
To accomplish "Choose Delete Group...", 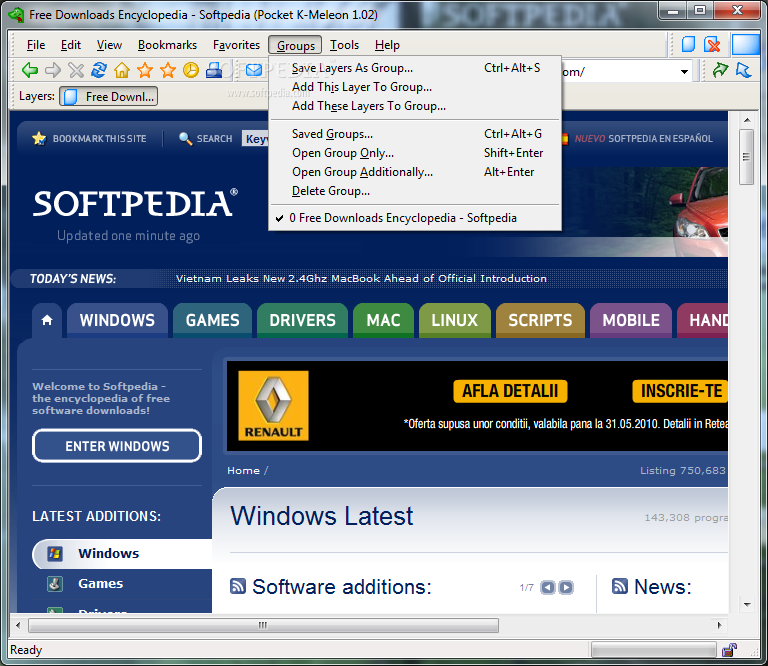I will (x=415, y=191).
